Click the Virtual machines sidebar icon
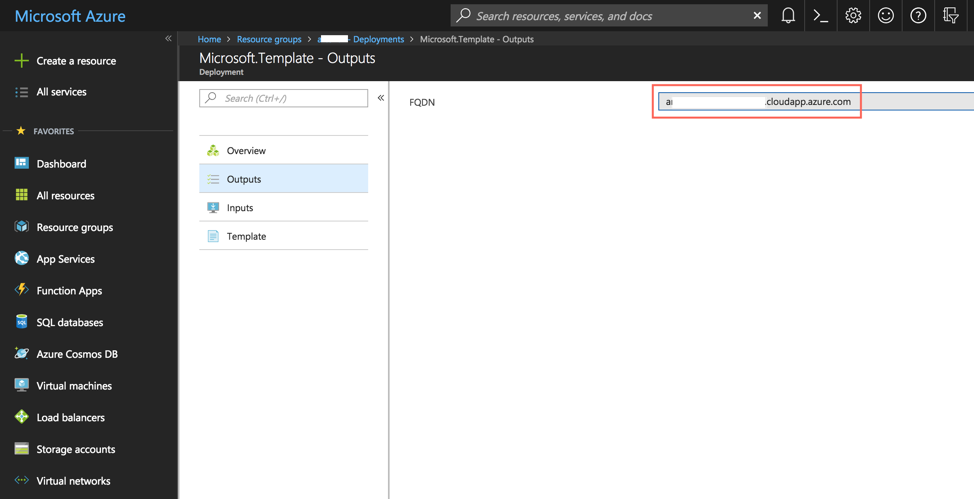This screenshot has width=974, height=499. click(x=22, y=385)
